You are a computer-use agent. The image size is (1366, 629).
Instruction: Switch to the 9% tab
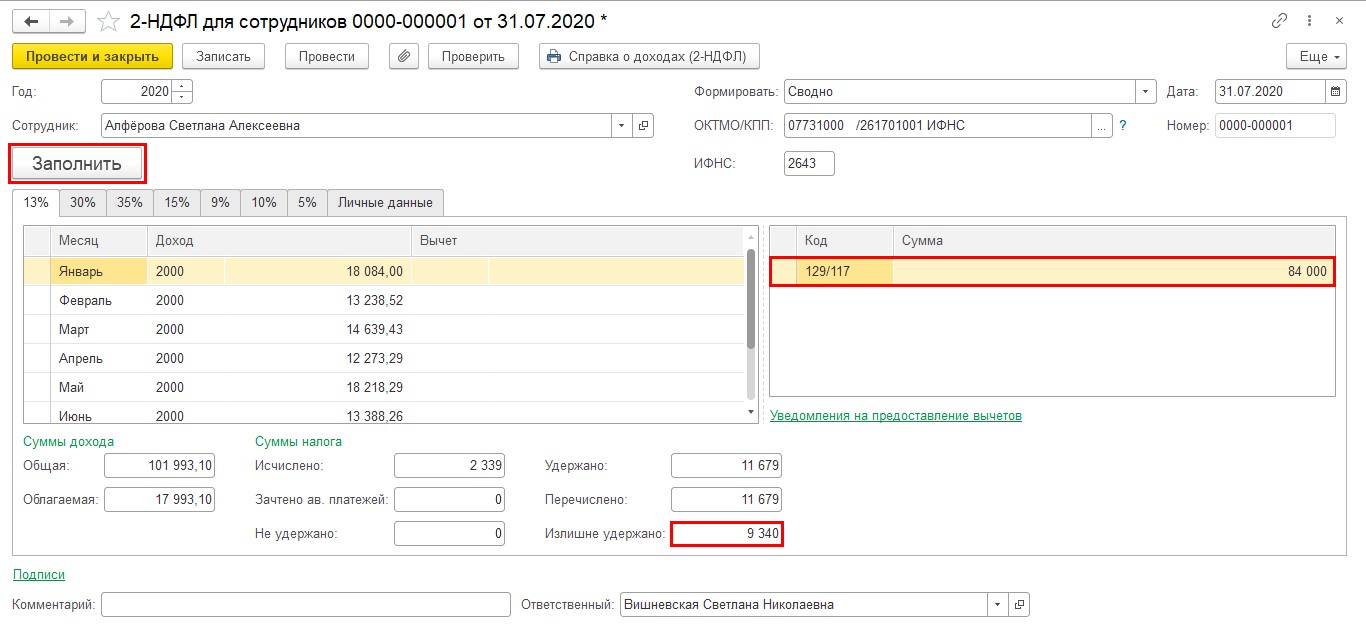[x=220, y=202]
